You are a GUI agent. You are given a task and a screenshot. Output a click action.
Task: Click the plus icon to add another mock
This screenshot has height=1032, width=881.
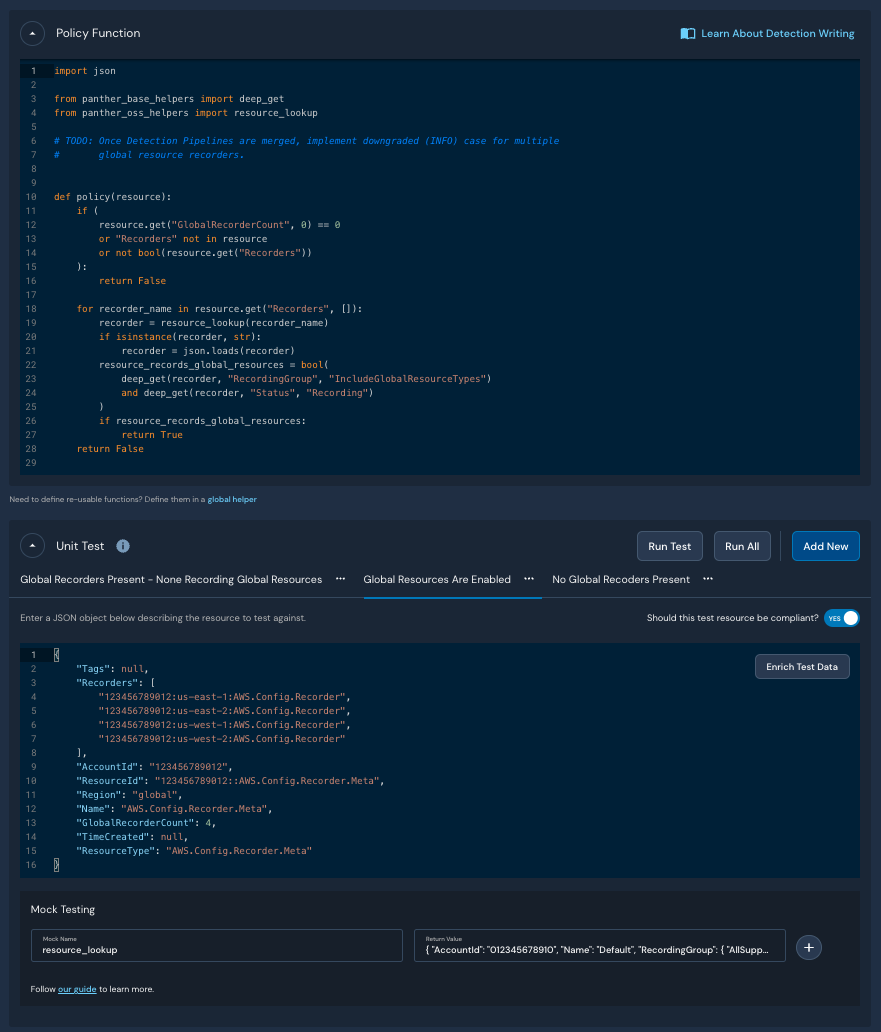pyautogui.click(x=808, y=947)
